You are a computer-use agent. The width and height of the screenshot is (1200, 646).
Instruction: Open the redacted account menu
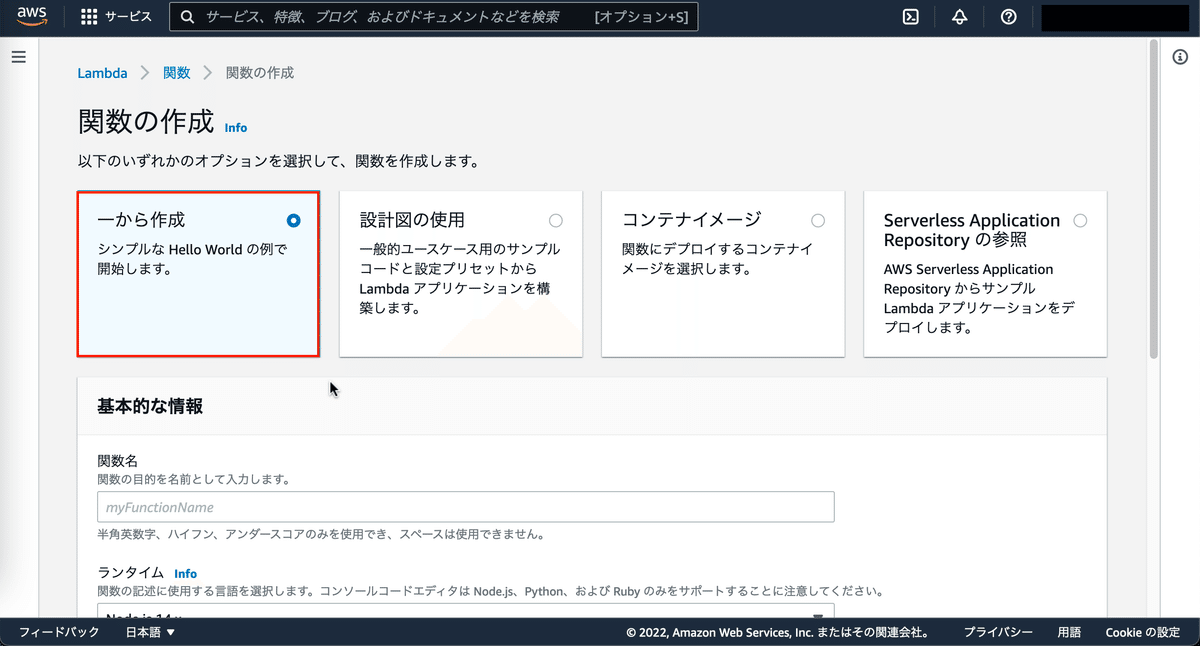[1114, 17]
